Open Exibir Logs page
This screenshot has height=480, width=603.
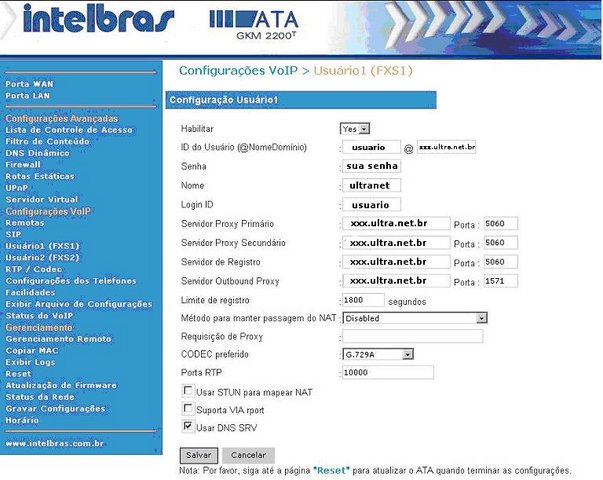point(30,362)
